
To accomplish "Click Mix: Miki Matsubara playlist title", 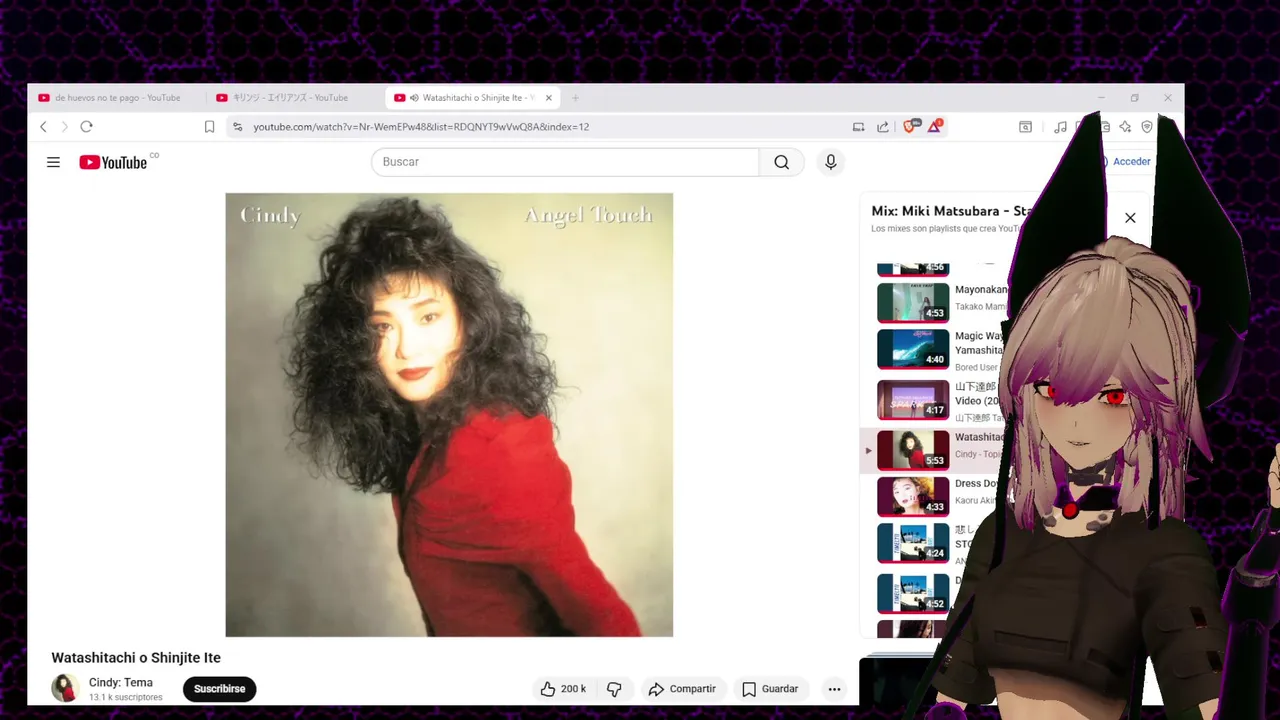I will pyautogui.click(x=951, y=211).
